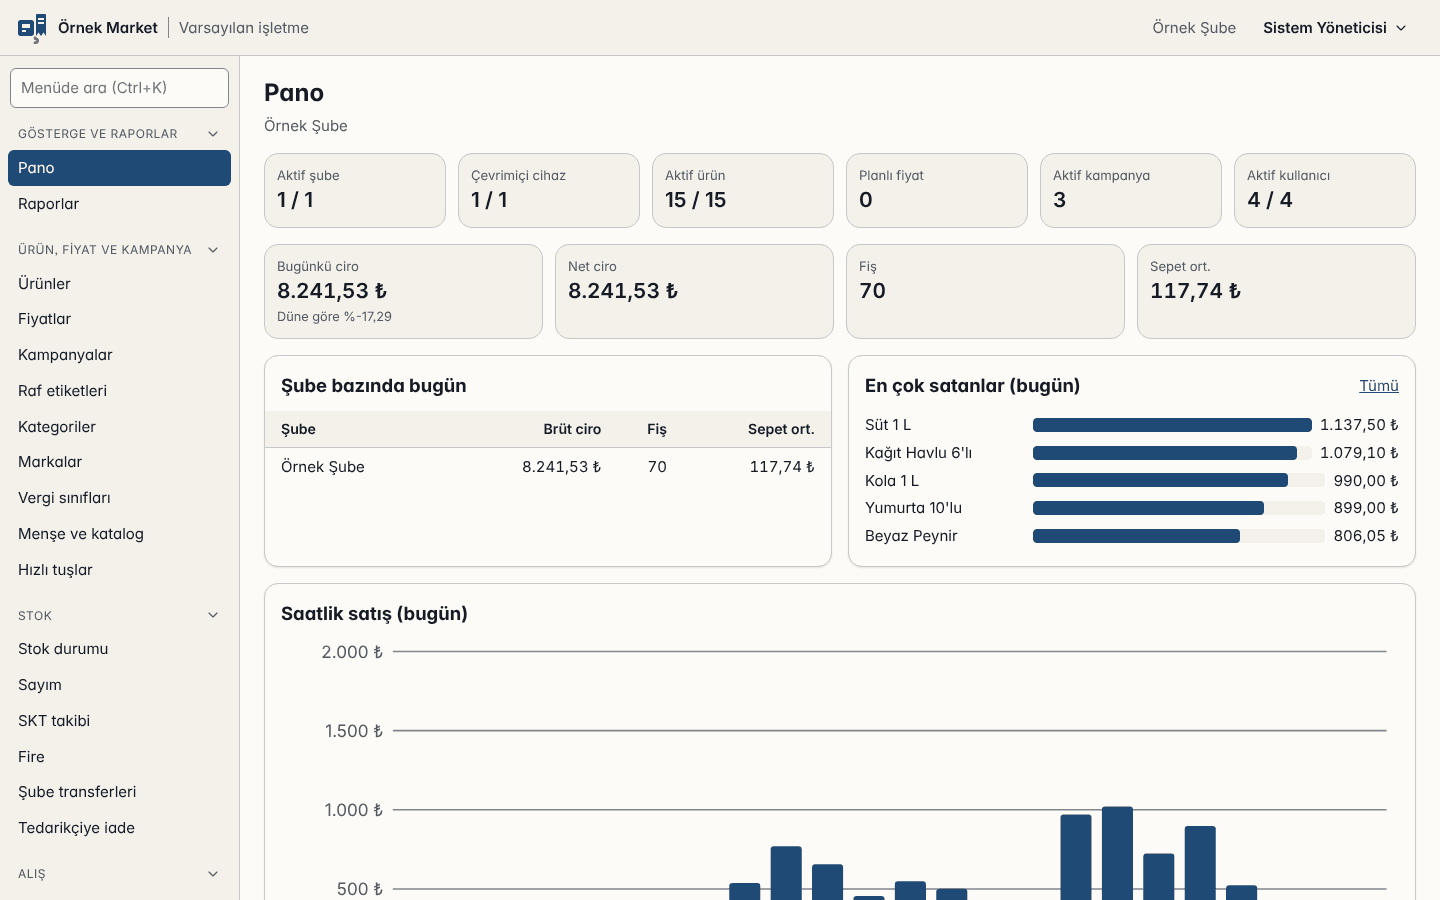This screenshot has width=1440, height=900.
Task: Open Menşe ve katalog
Action: pos(119,534)
